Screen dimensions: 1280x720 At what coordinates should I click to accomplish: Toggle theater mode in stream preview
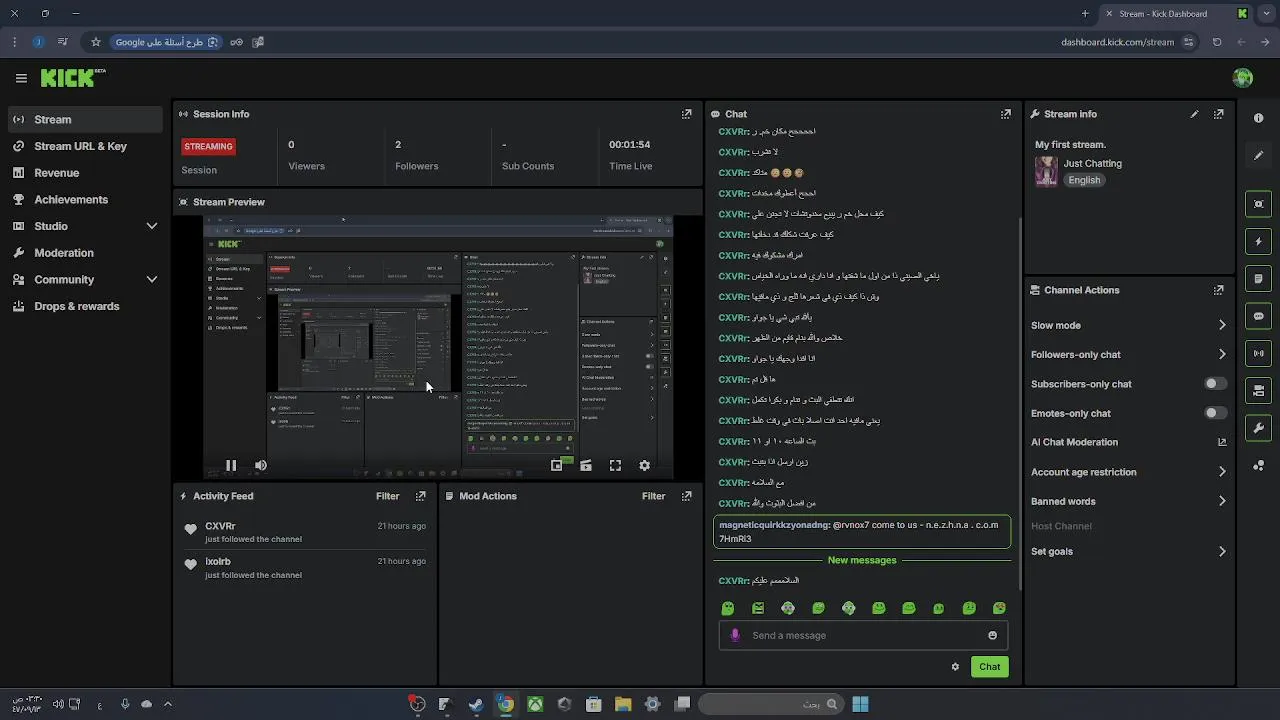586,465
